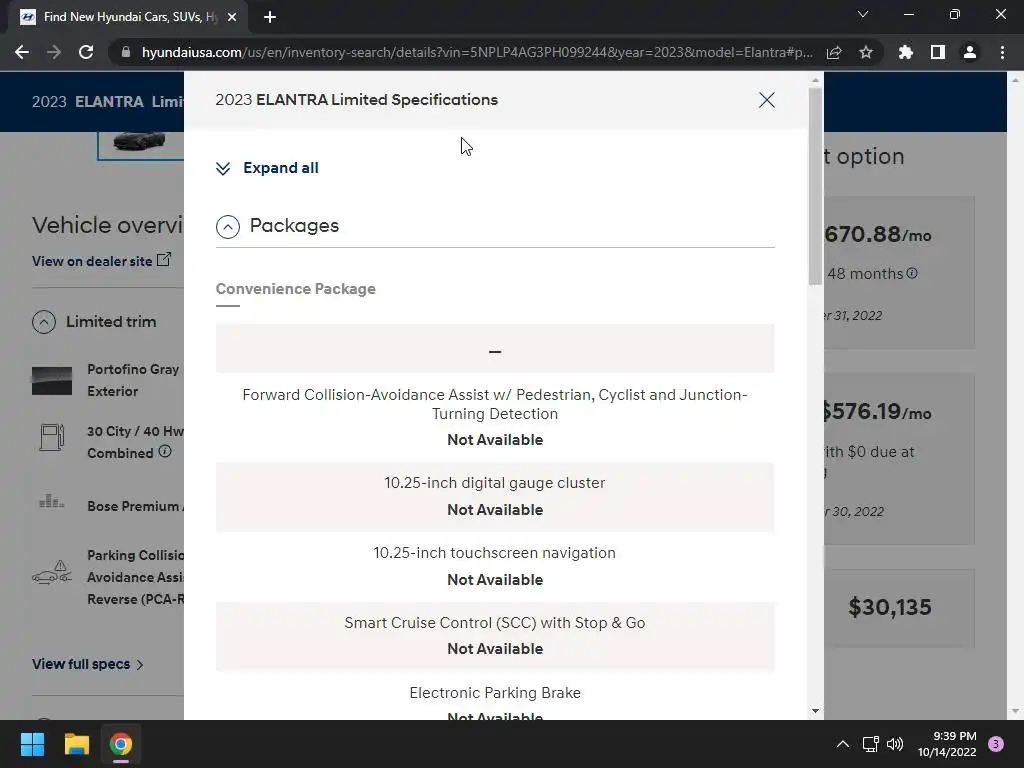Click the volume speaker tray icon
This screenshot has height=768, width=1024.
895,744
